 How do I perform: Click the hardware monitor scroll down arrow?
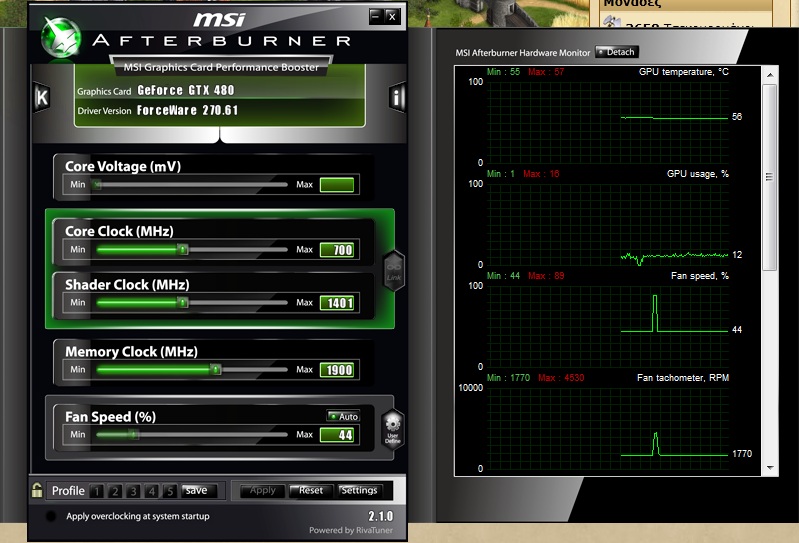coord(770,468)
